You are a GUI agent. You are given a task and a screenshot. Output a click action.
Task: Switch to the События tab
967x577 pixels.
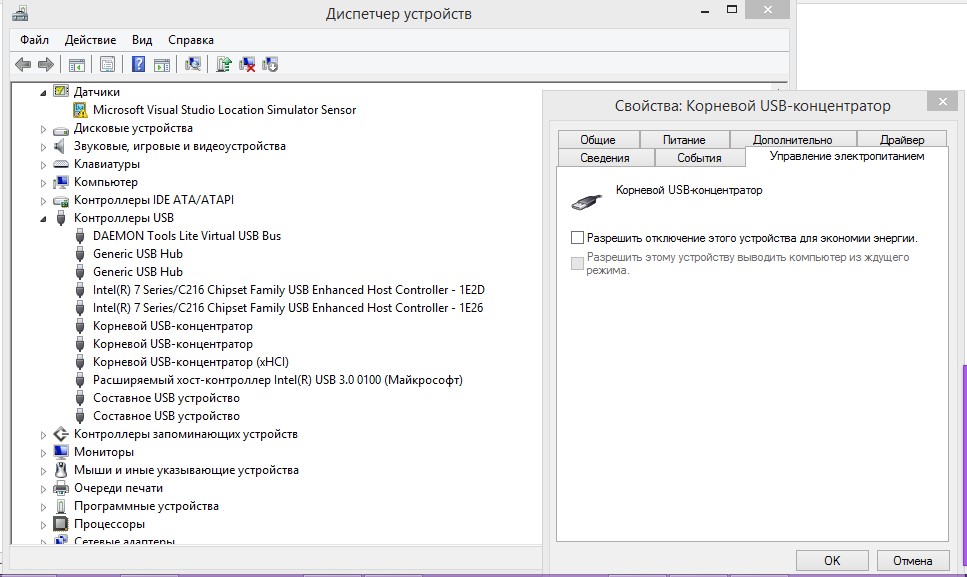tap(699, 158)
